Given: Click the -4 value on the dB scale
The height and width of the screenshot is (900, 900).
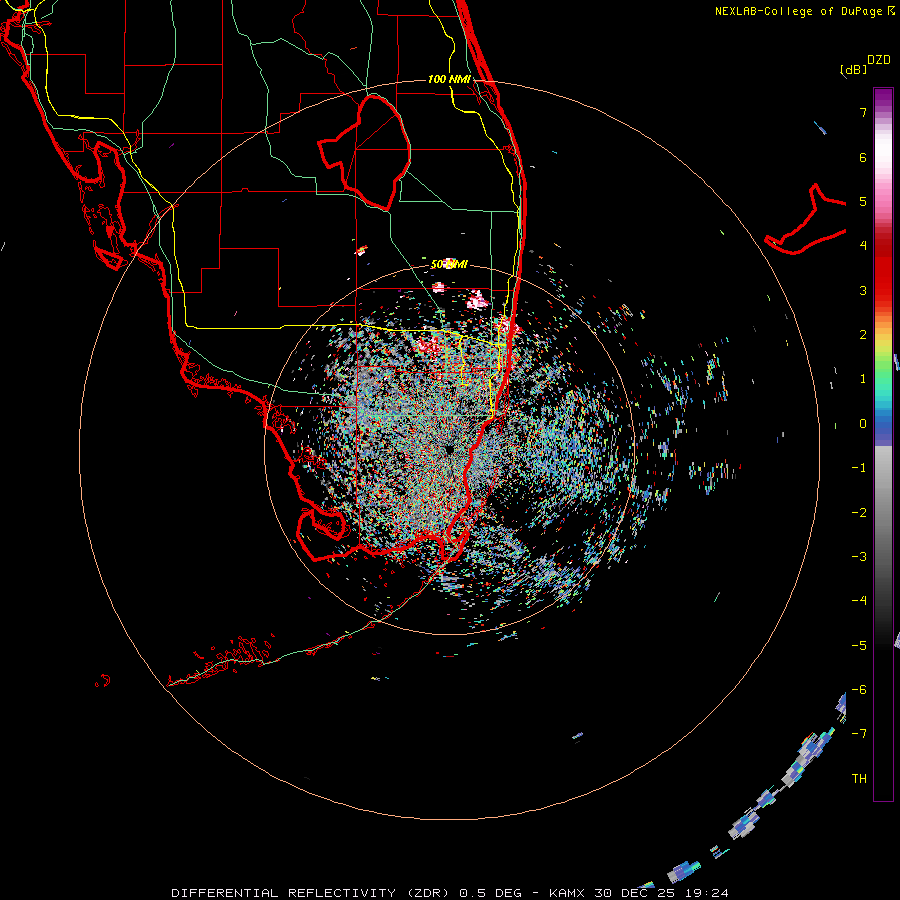Looking at the screenshot, I should [x=859, y=601].
